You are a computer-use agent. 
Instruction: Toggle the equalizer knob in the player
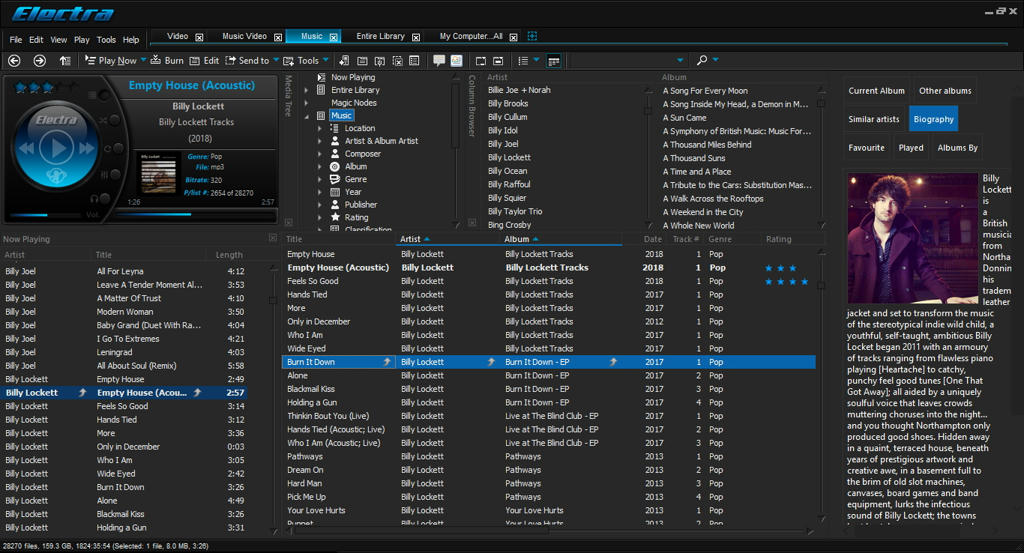[114, 176]
